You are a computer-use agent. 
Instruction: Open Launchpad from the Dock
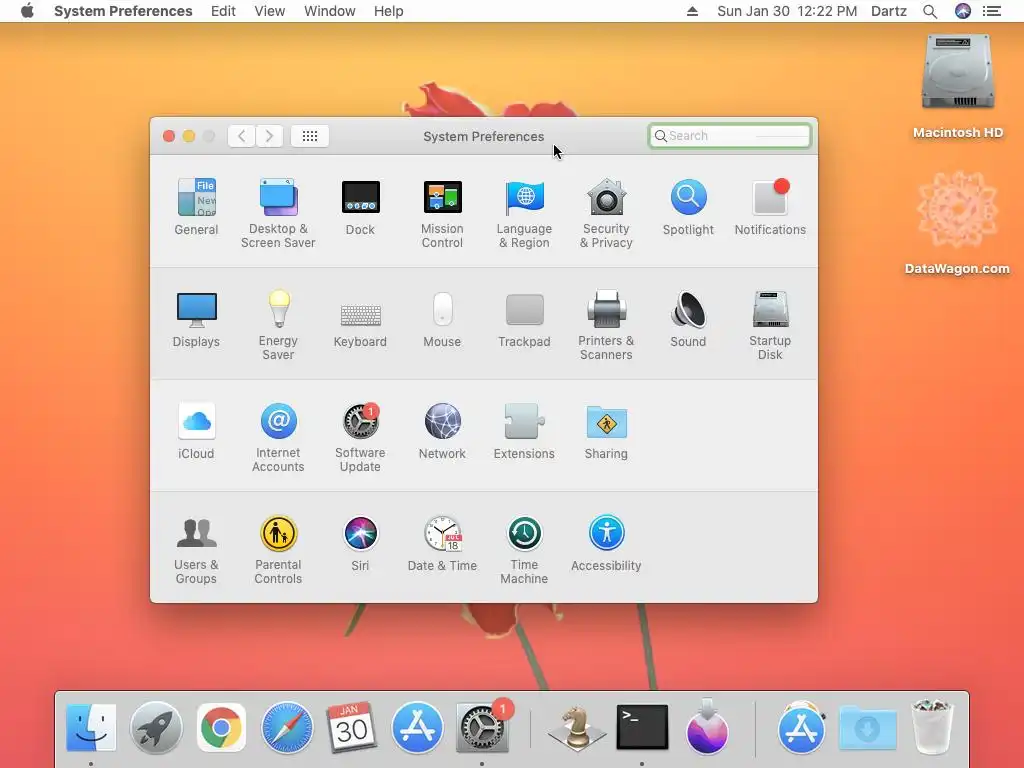(156, 728)
